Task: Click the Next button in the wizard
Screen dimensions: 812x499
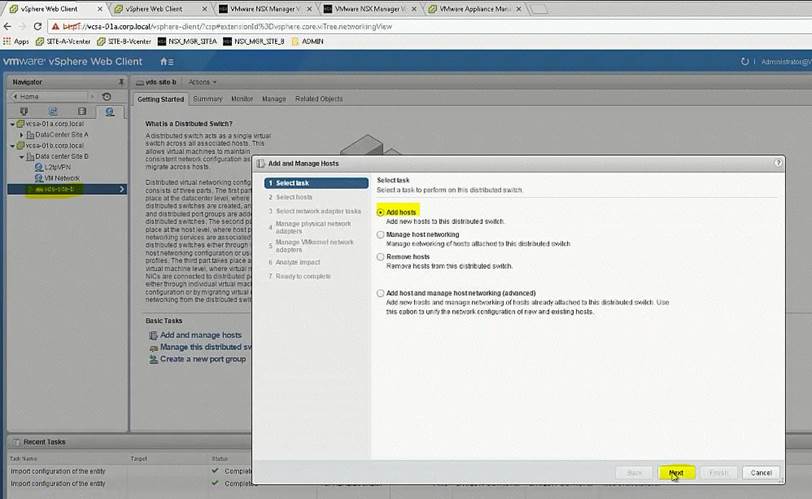Action: 676,472
